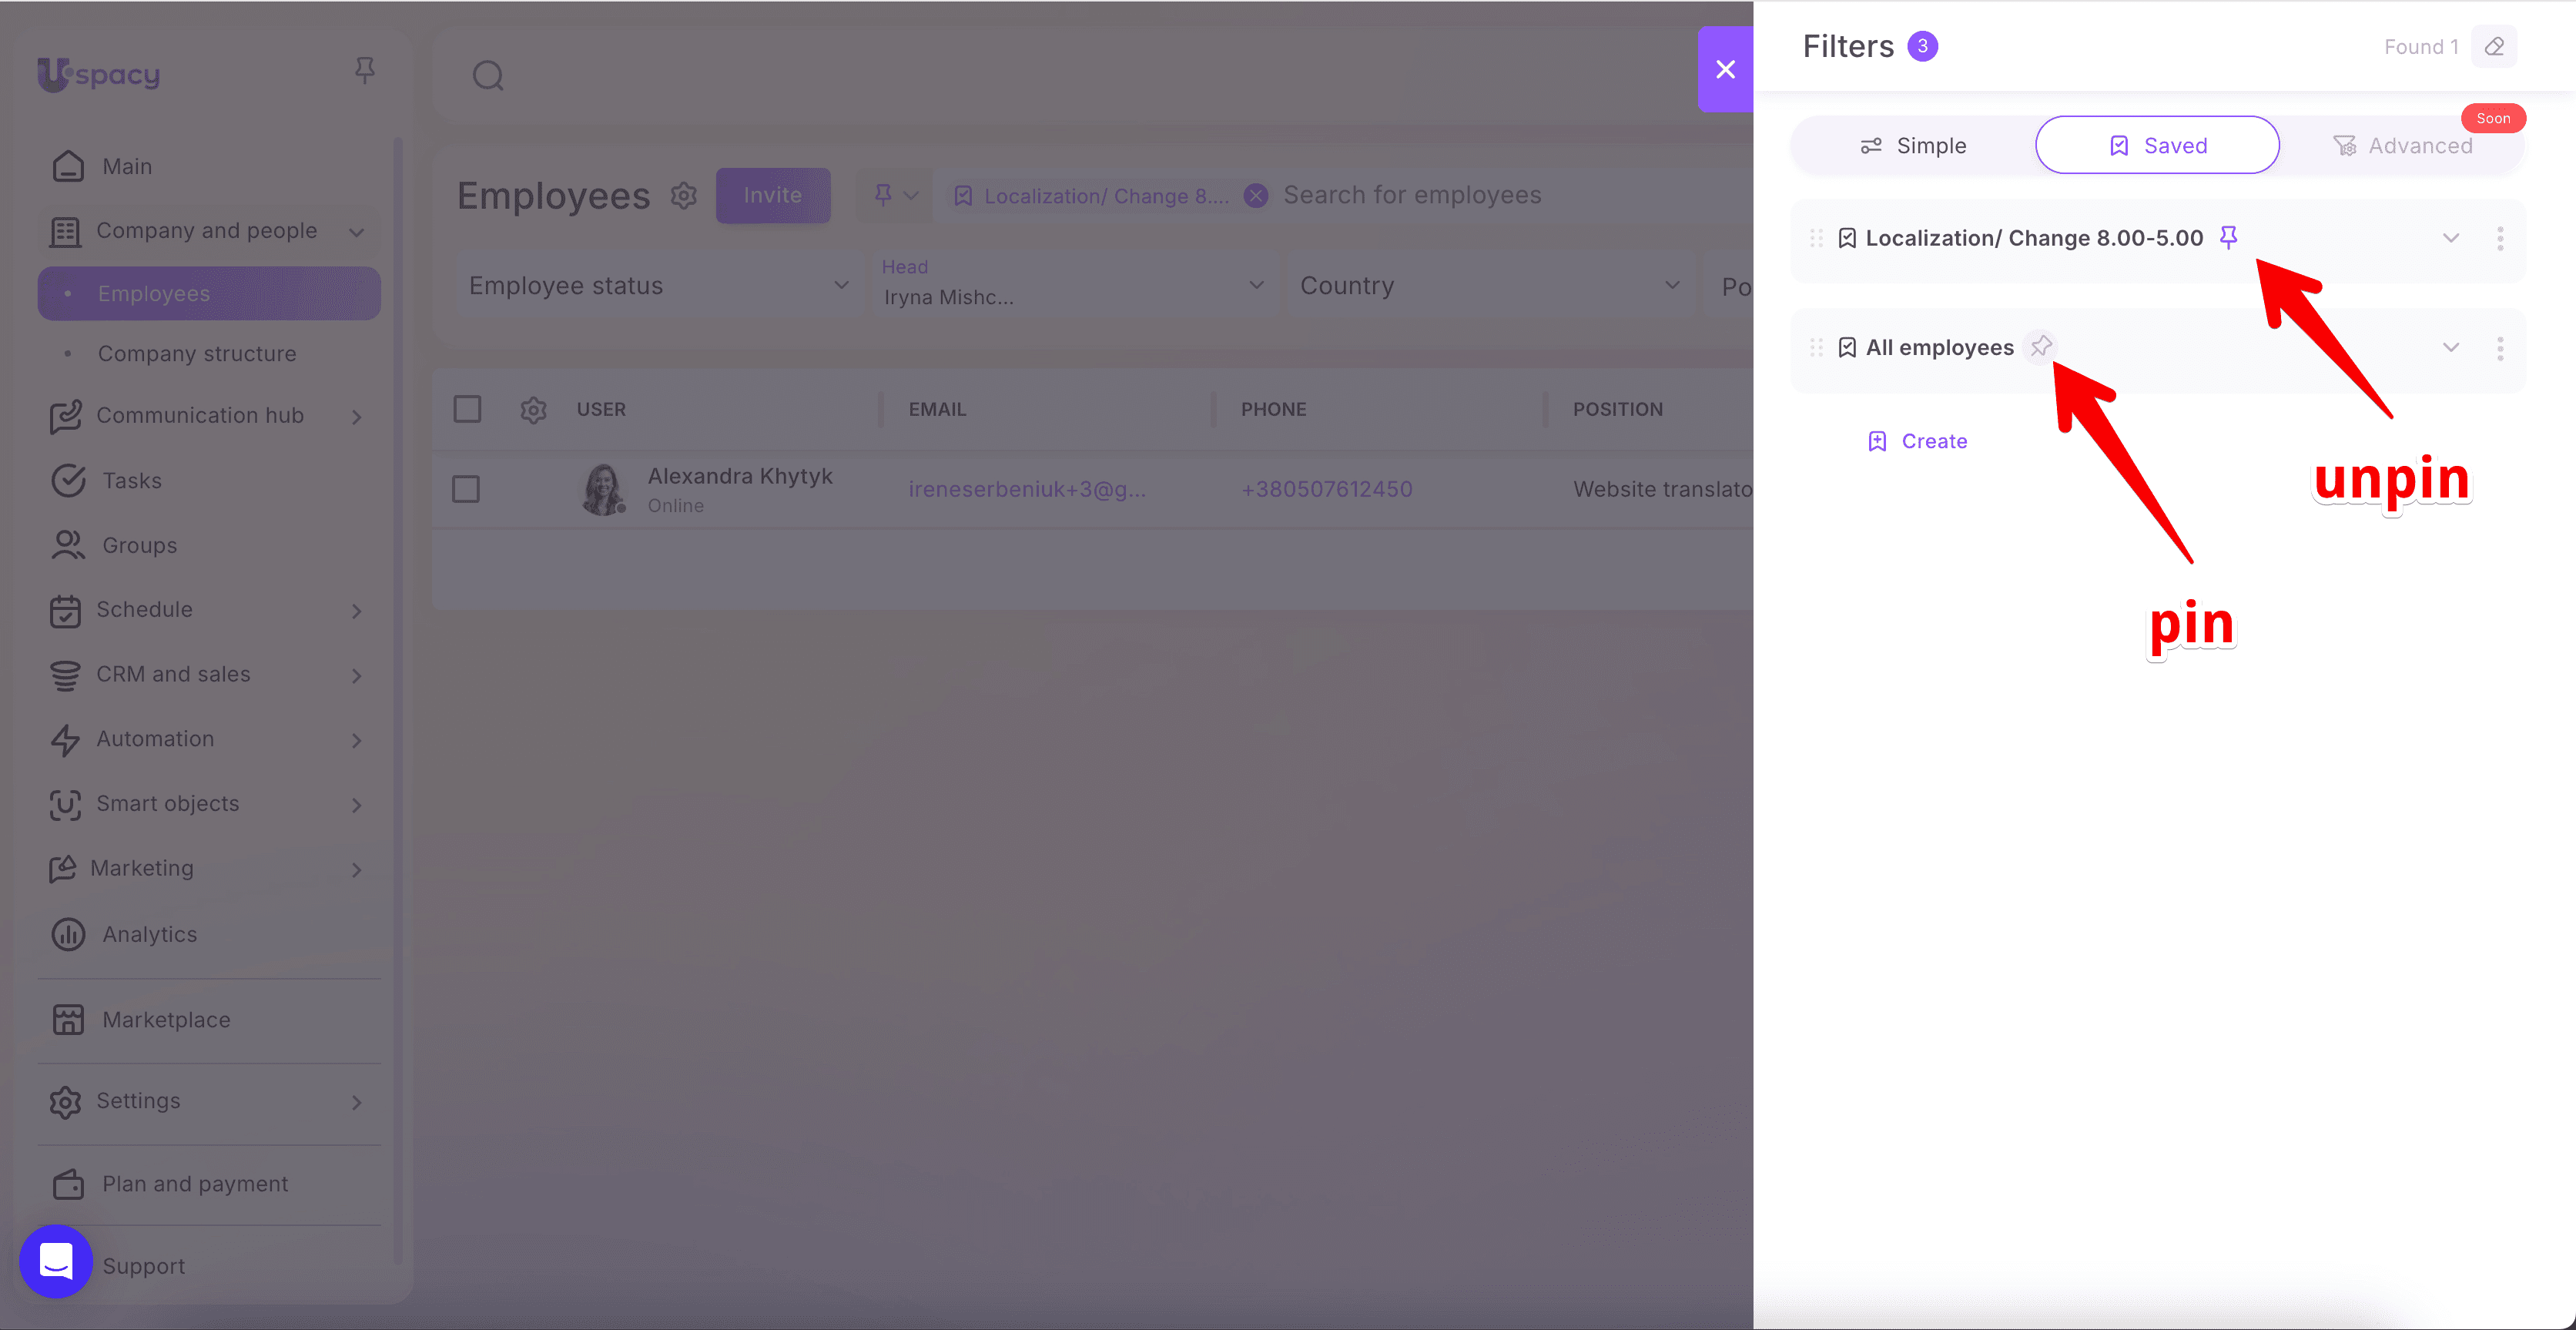Open the kebab menu for Localization filter
Image resolution: width=2576 pixels, height=1330 pixels.
tap(2500, 238)
